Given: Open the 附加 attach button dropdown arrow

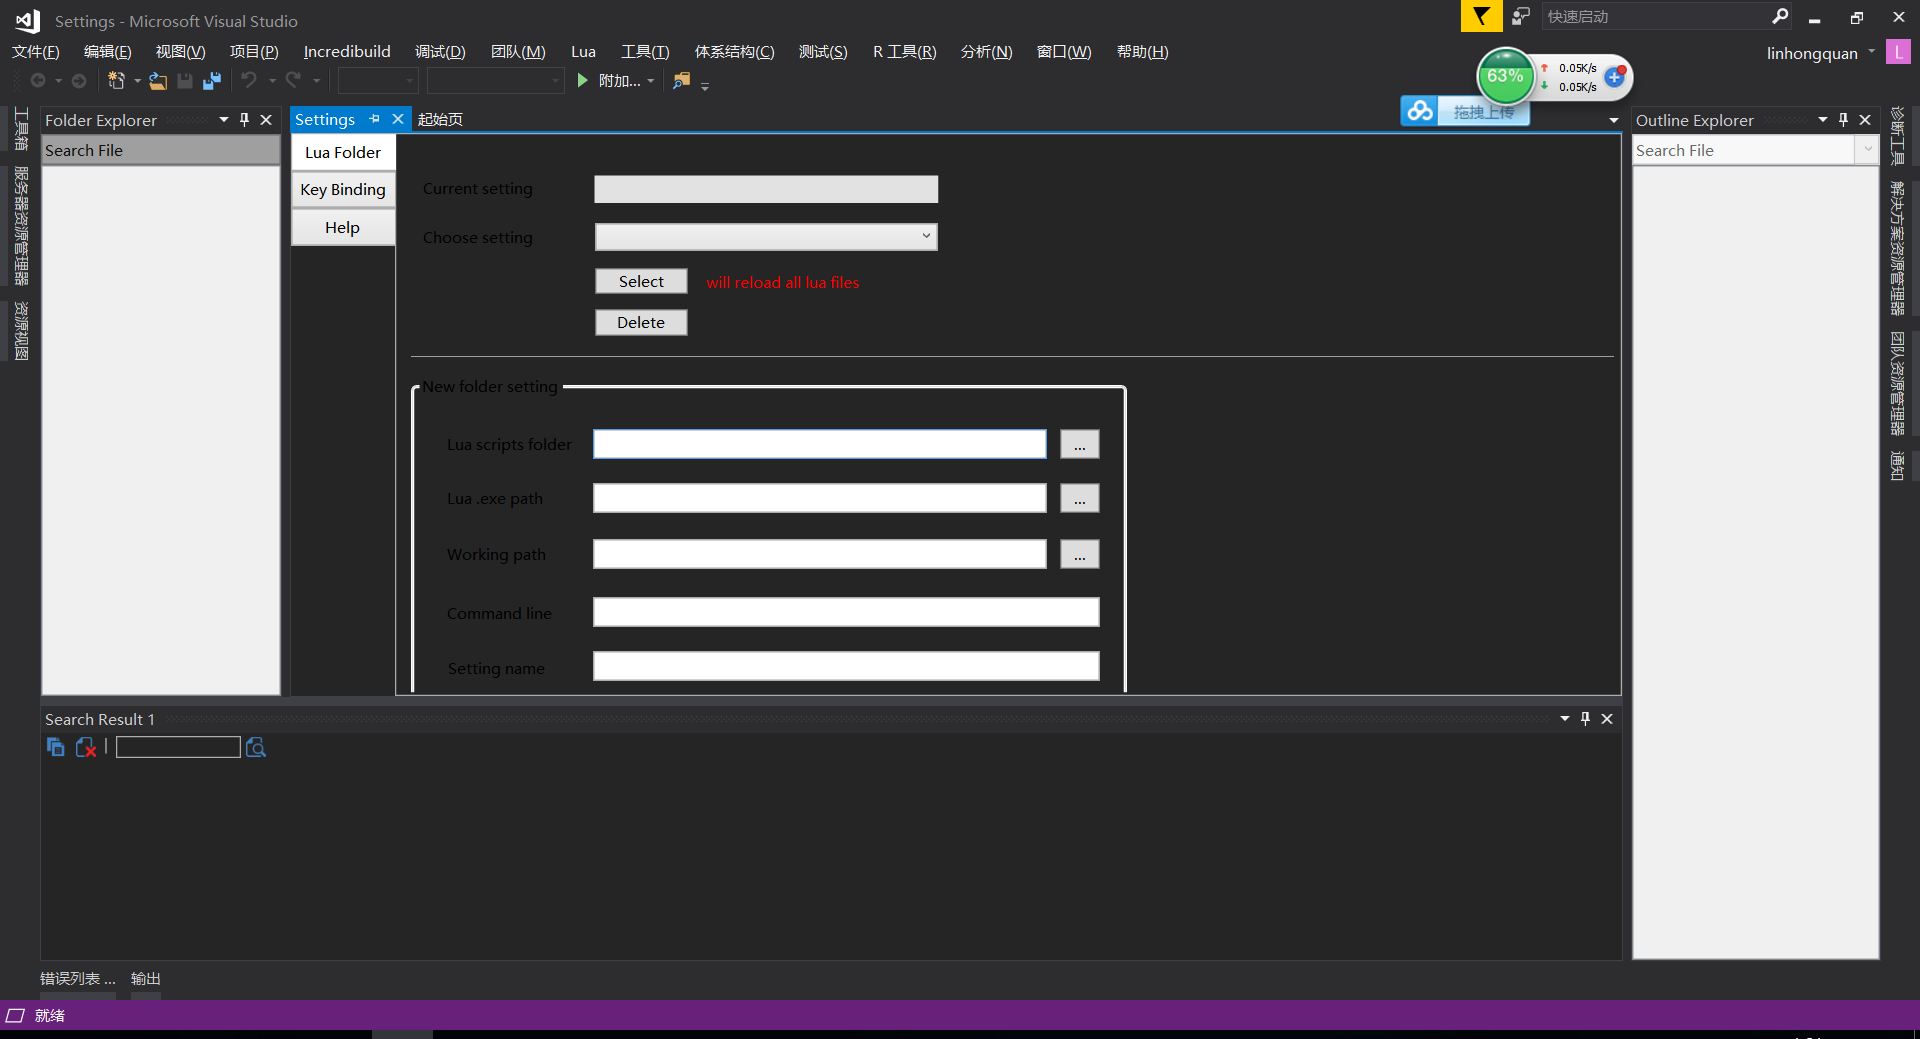Looking at the screenshot, I should point(651,81).
